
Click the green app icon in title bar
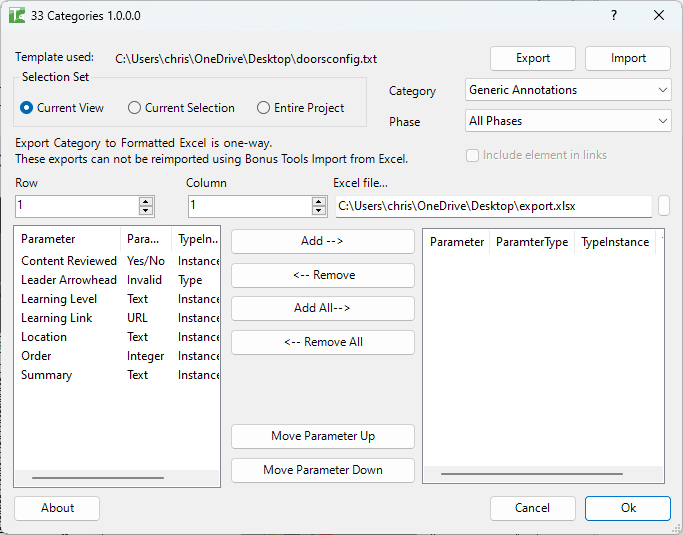pos(17,15)
